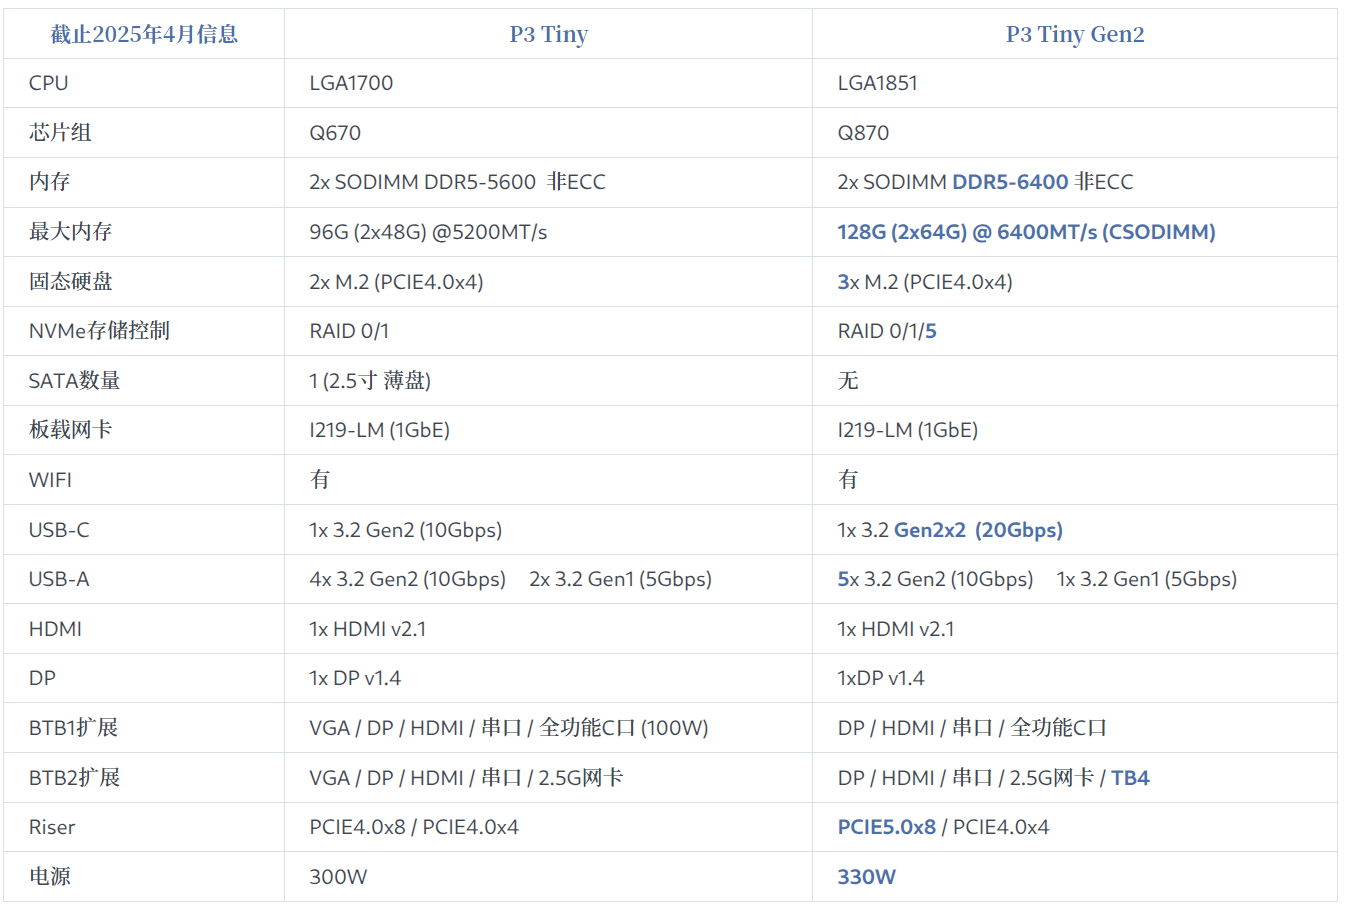The height and width of the screenshot is (905, 1348).
Task: Click the bold 'PCIE5.0x8' text
Action: coord(886,827)
